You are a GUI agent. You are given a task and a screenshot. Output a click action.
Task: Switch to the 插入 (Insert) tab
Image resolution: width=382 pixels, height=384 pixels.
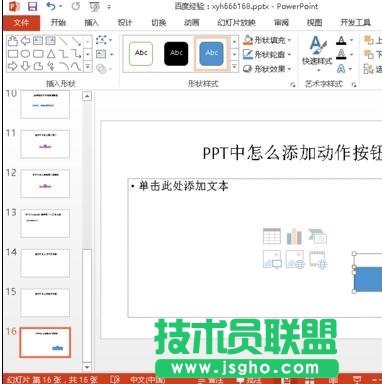point(91,23)
